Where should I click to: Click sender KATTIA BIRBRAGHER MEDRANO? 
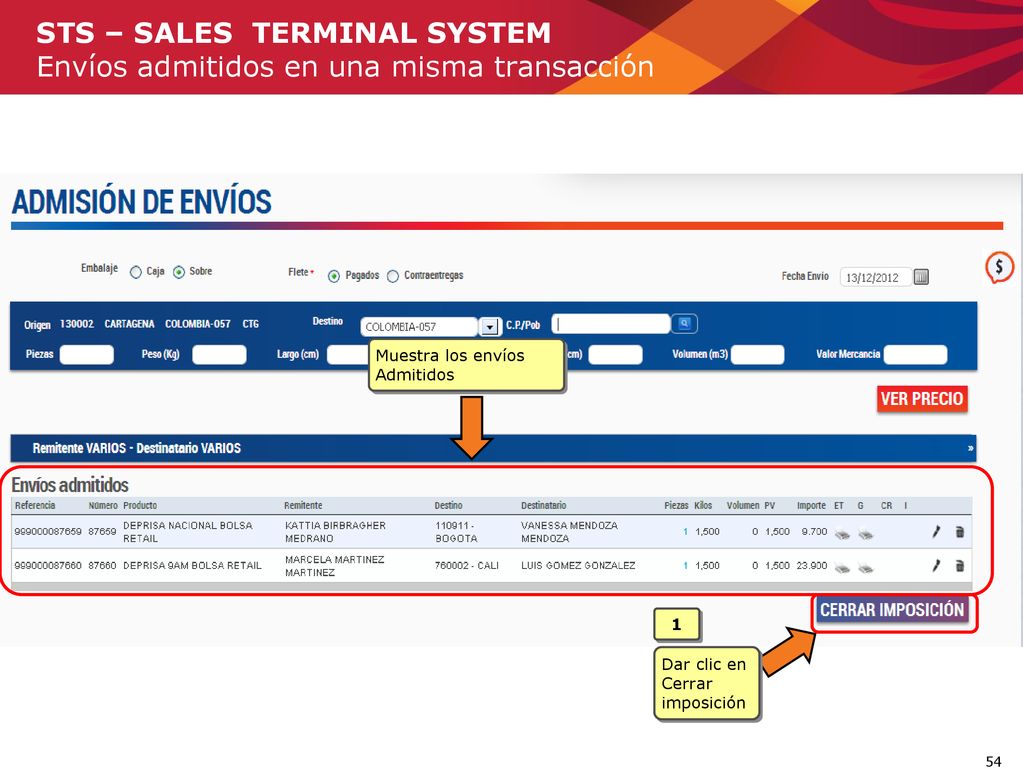[x=335, y=532]
